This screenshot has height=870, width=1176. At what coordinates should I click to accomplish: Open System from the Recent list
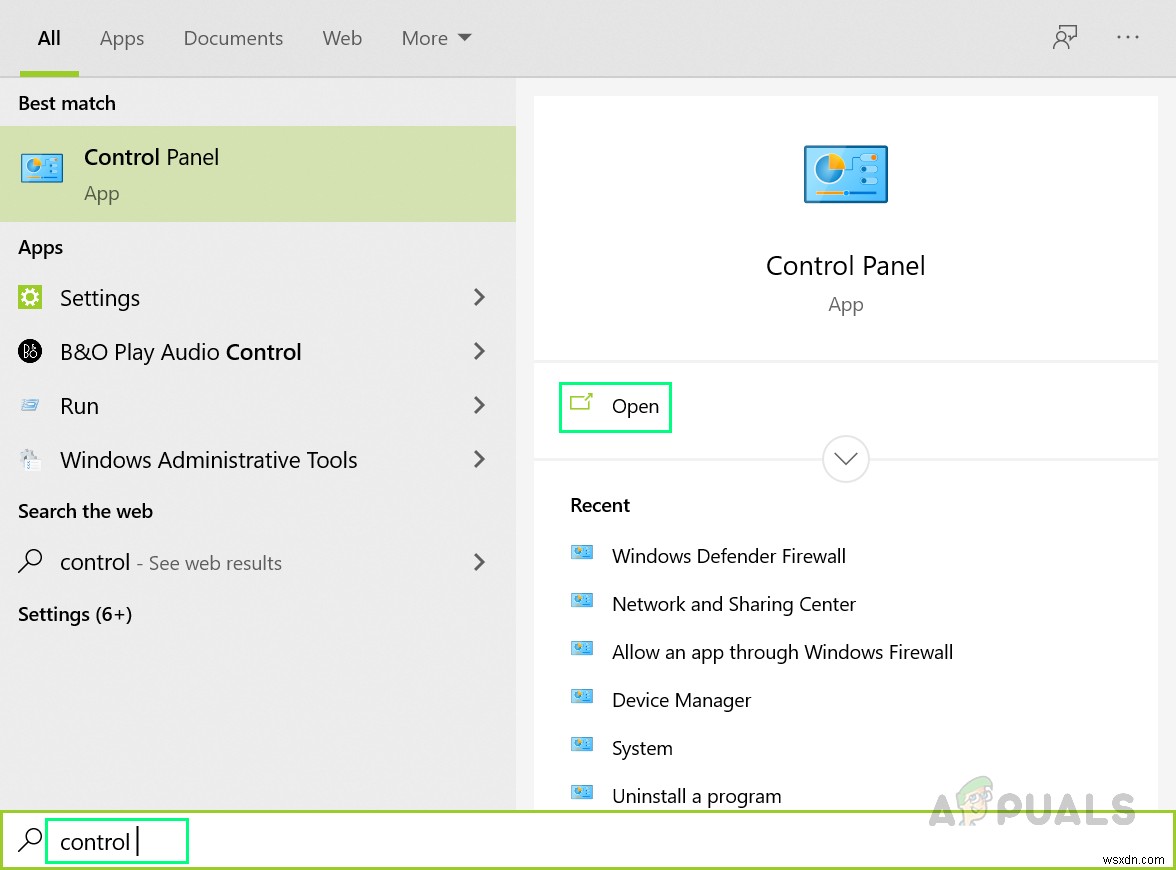tap(642, 748)
